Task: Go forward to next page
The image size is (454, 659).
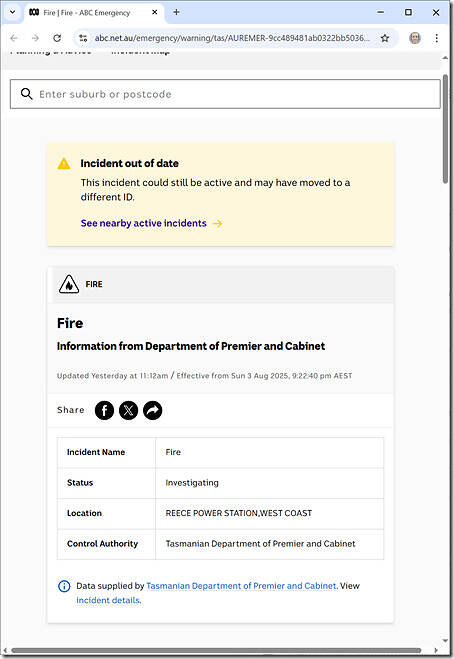Action: pos(35,38)
